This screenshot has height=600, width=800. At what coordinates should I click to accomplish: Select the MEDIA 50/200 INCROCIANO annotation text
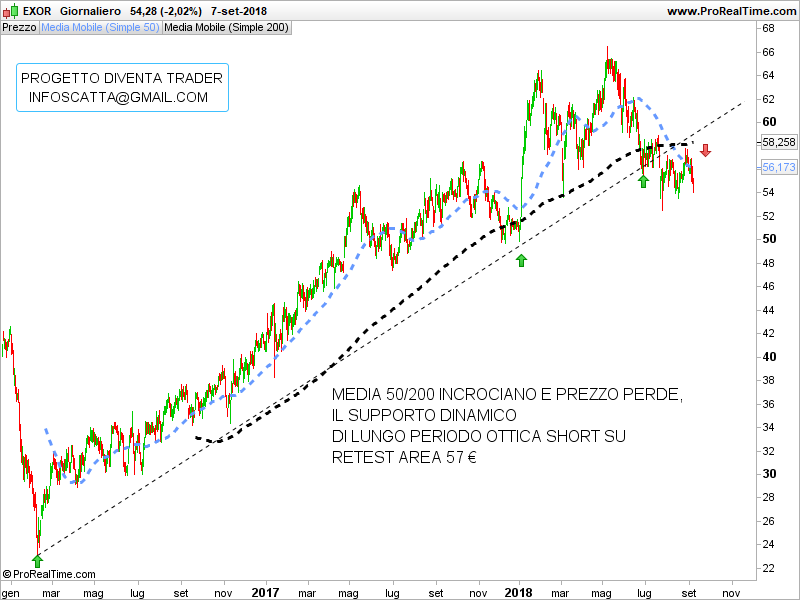click(507, 426)
